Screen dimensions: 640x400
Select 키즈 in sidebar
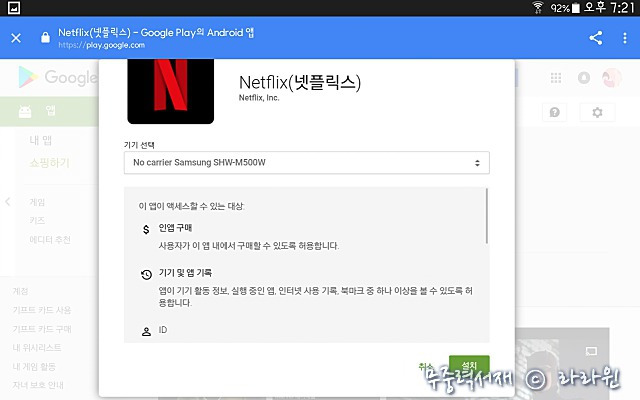(37, 220)
